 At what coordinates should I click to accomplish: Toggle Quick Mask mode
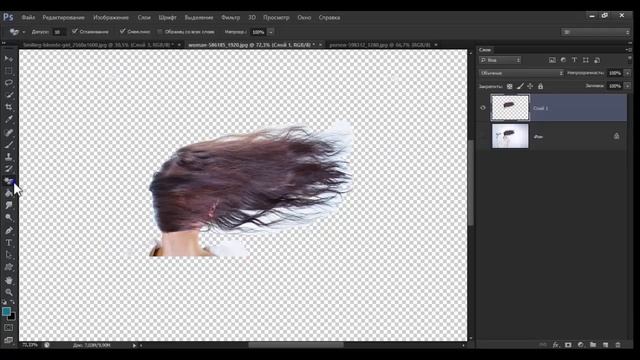point(8,328)
